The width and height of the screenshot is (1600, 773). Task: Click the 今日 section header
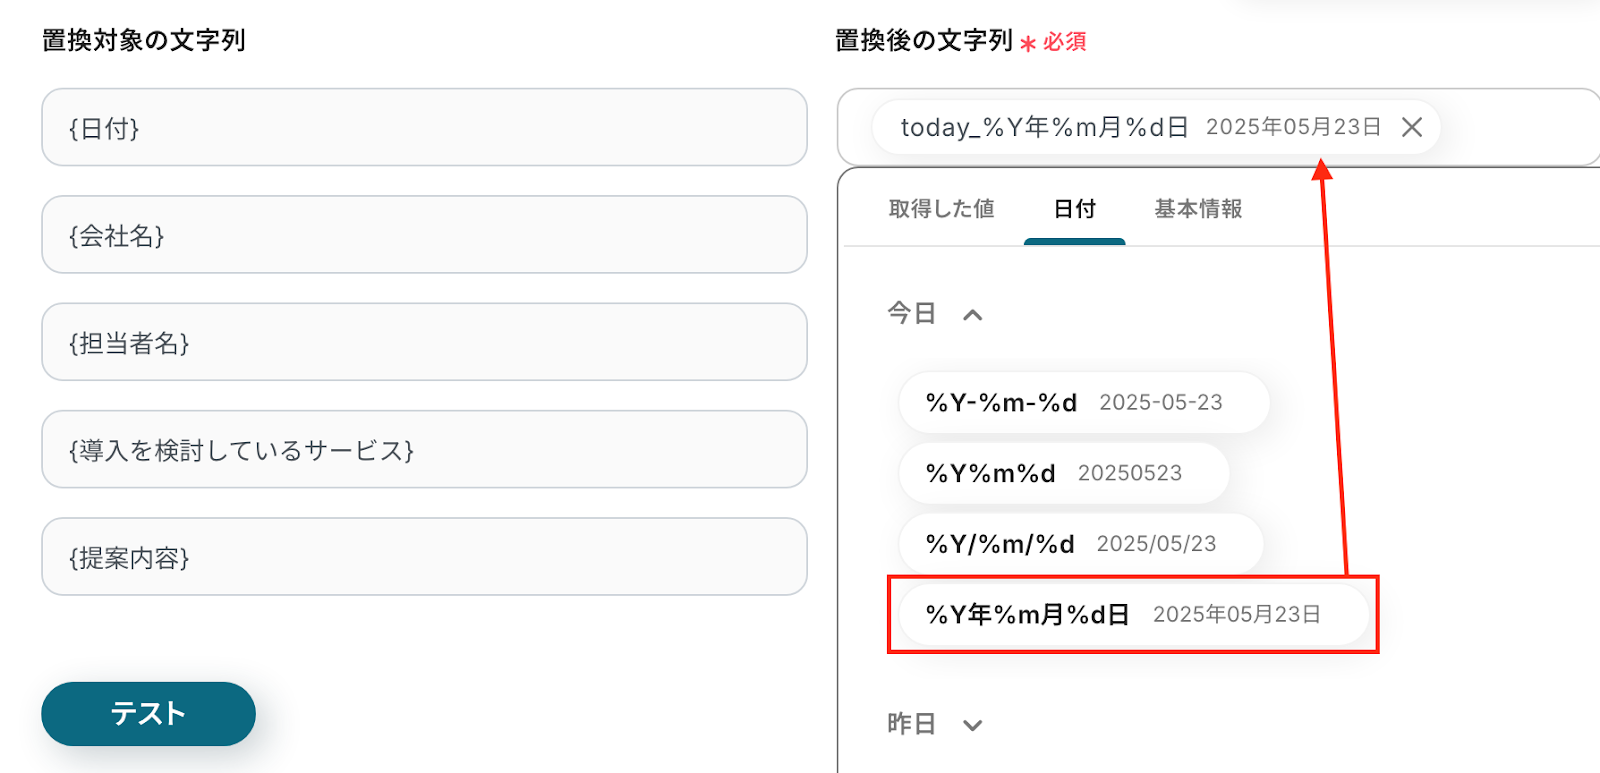coord(911,314)
